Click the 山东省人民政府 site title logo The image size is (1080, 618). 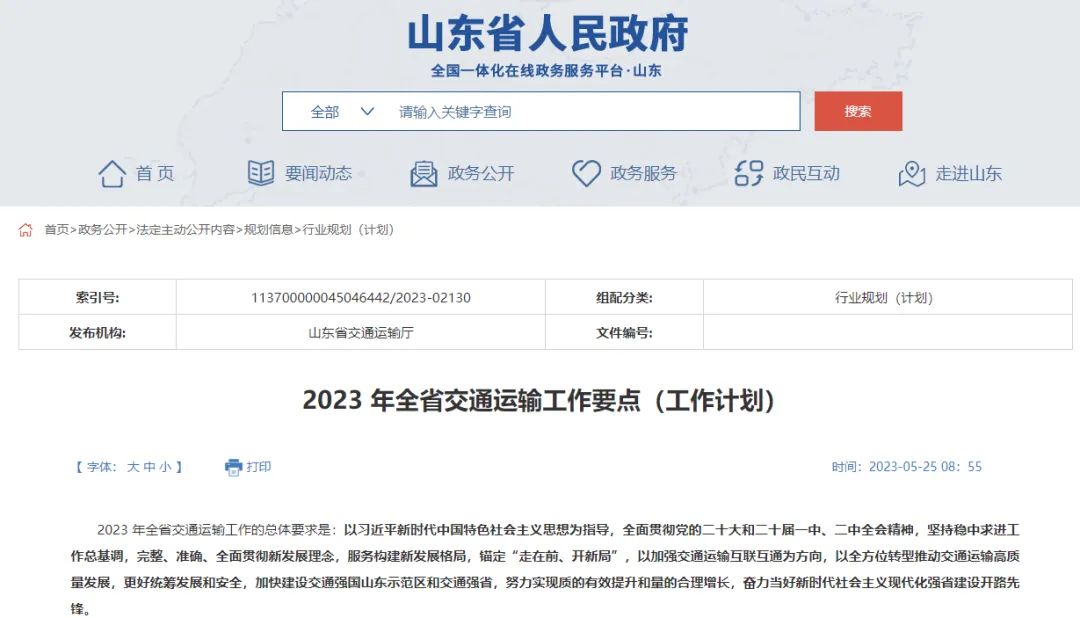click(547, 34)
